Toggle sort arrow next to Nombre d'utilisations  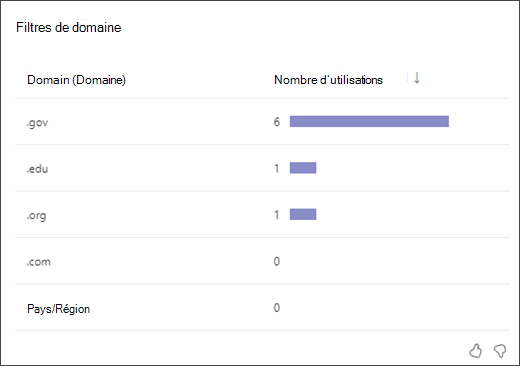click(417, 78)
